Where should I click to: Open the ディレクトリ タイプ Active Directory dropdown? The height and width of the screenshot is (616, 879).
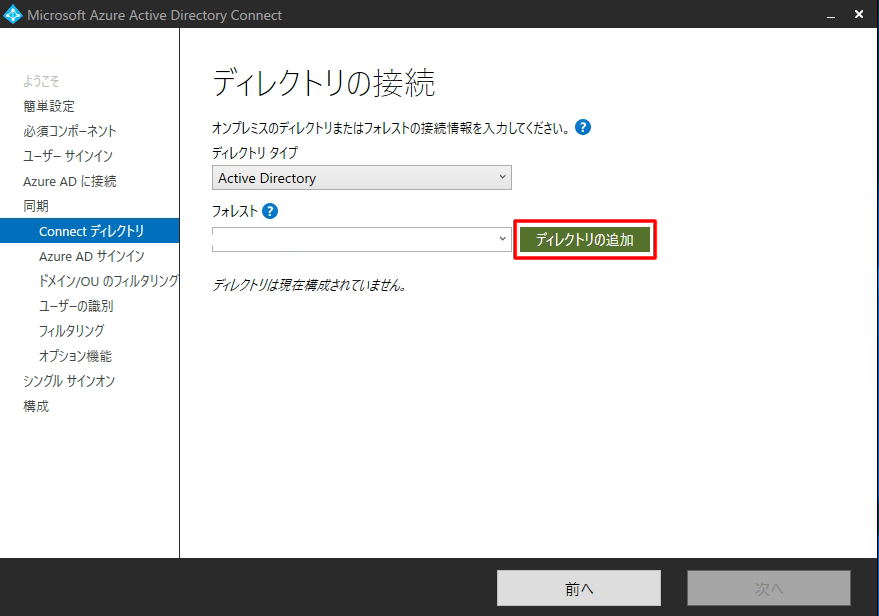tap(362, 178)
